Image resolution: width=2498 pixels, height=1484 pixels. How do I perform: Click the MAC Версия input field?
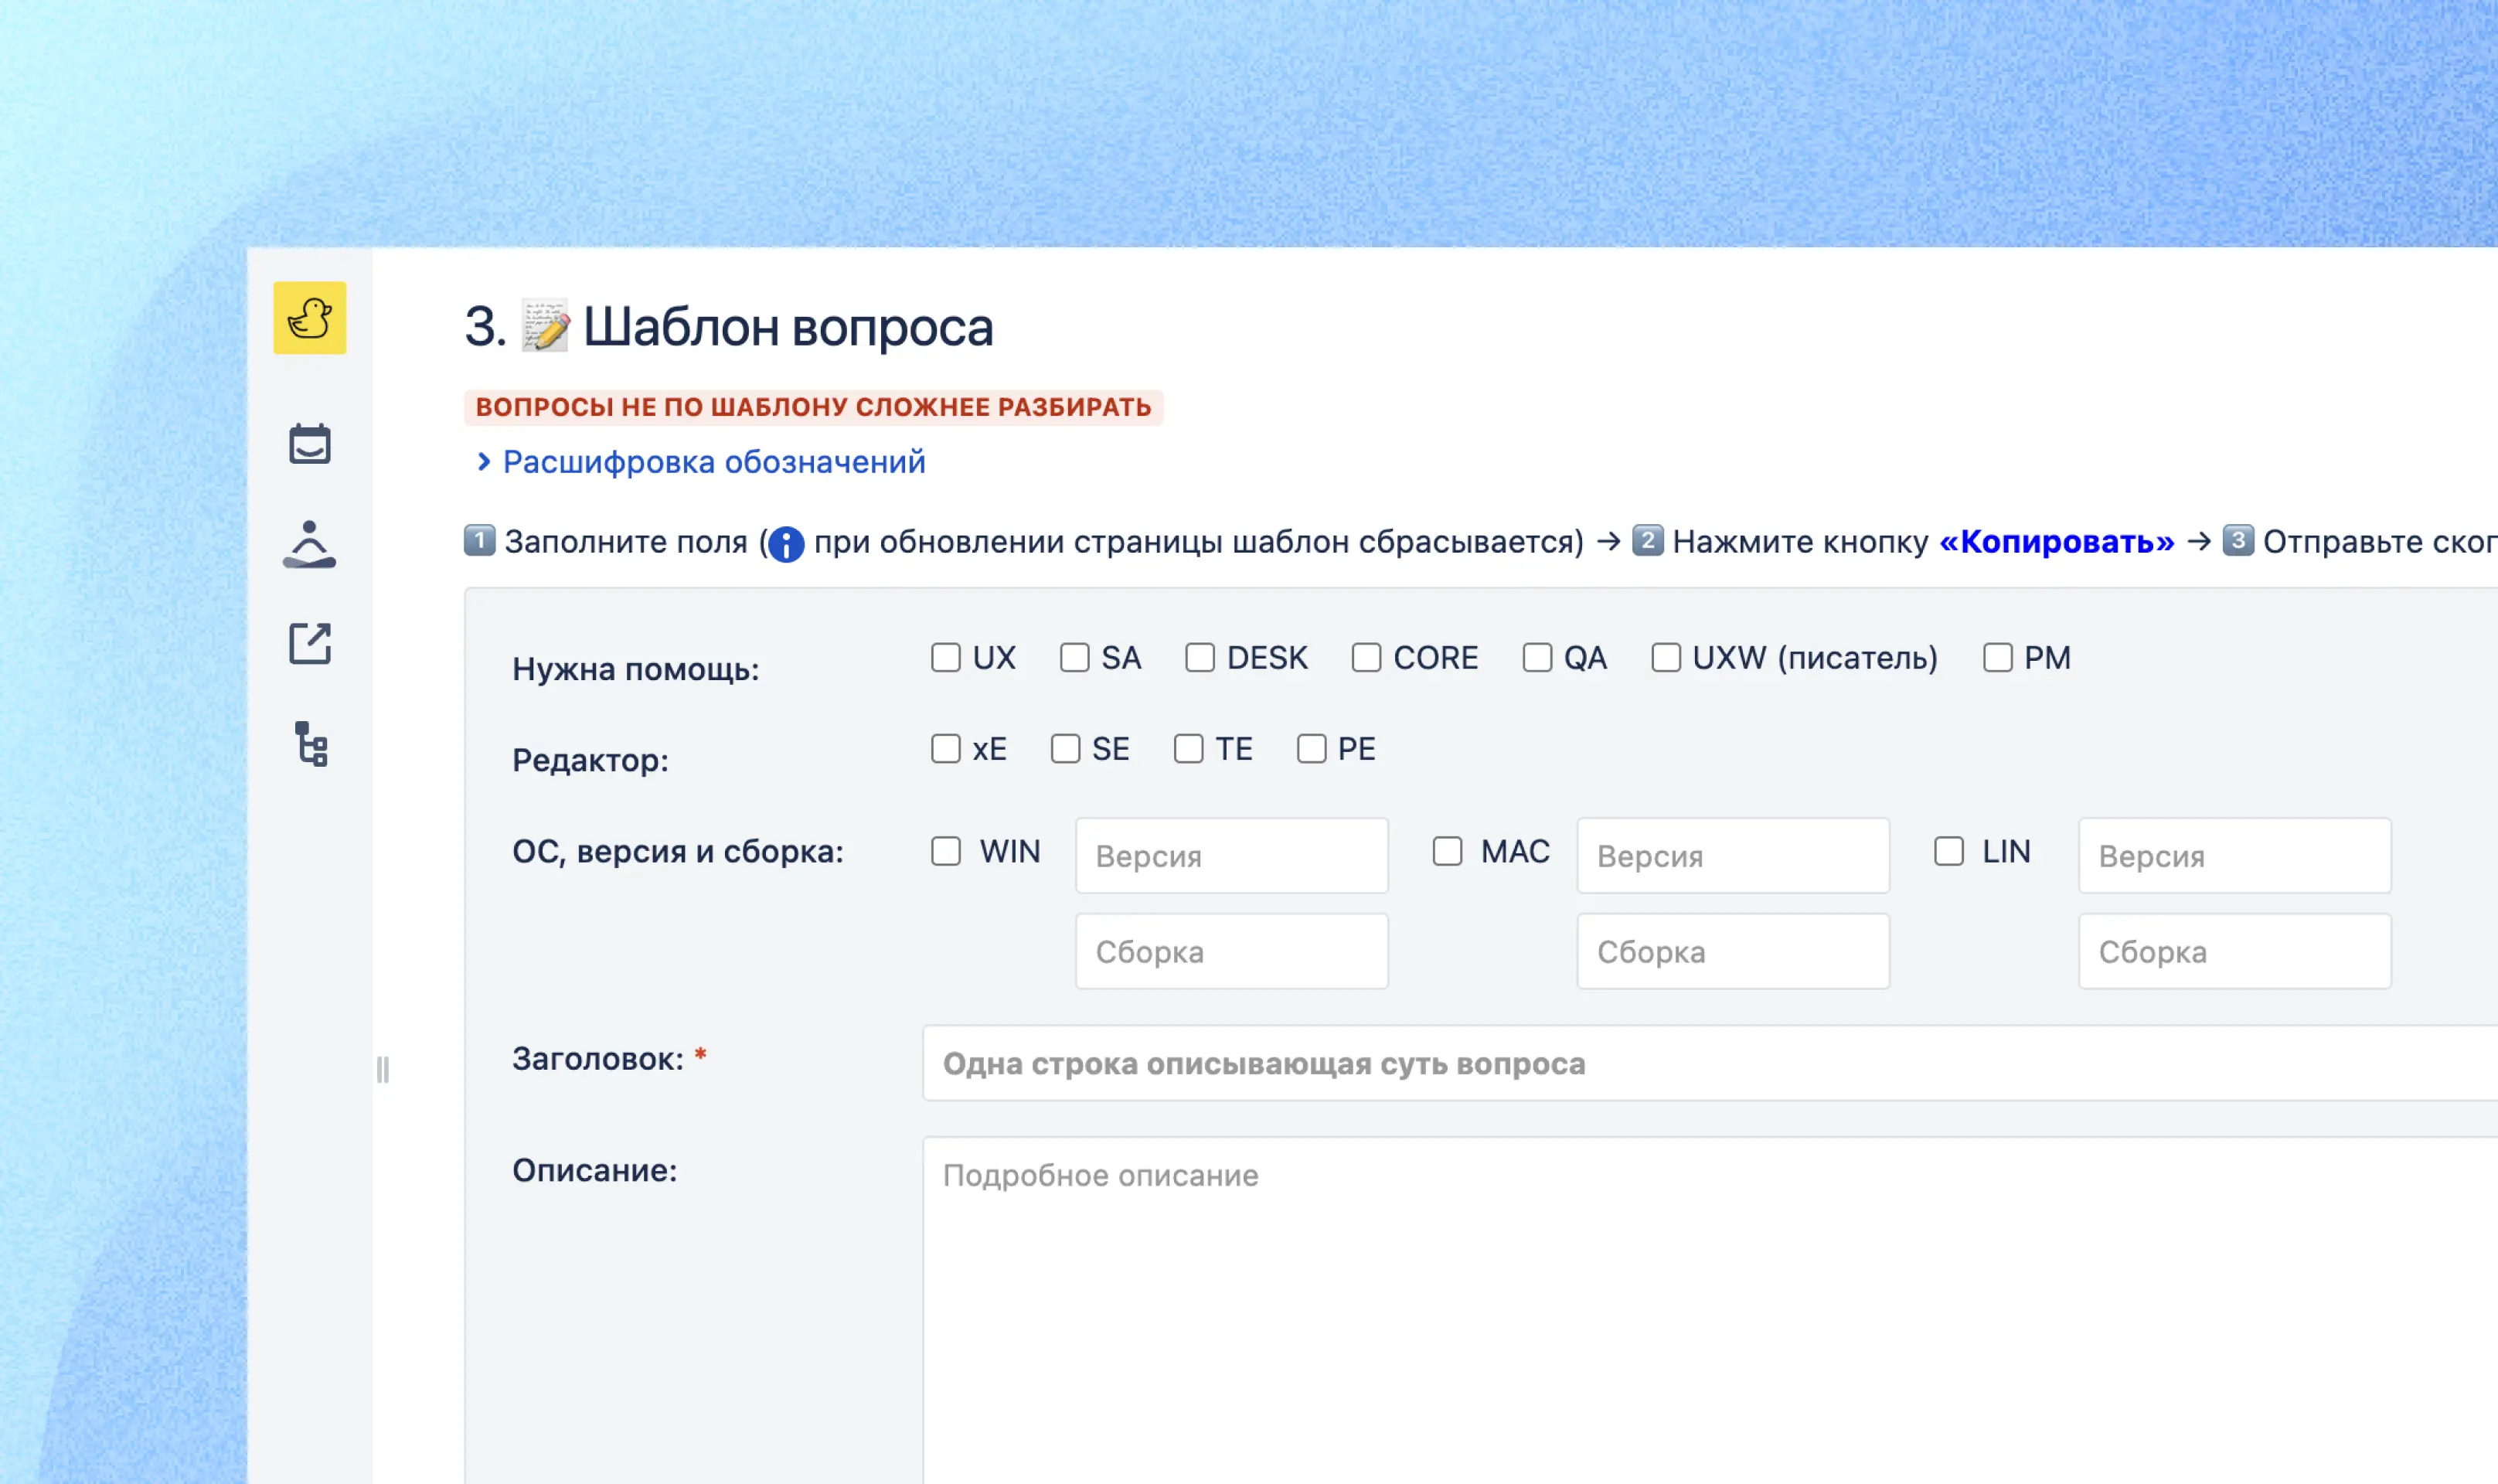pos(1734,856)
